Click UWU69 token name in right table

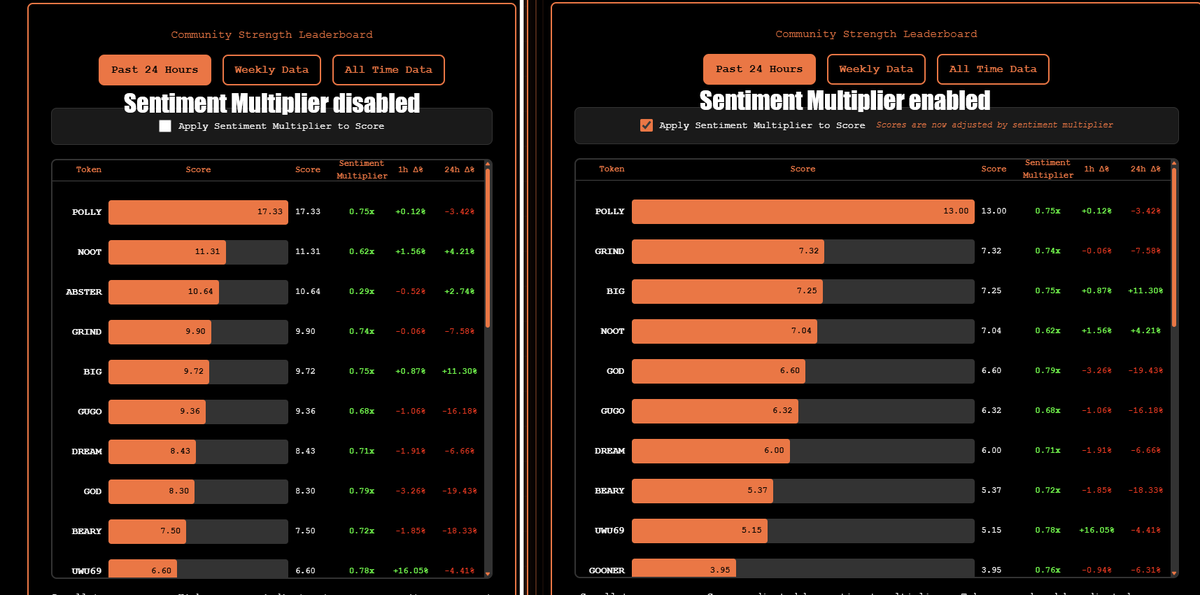pyautogui.click(x=610, y=531)
